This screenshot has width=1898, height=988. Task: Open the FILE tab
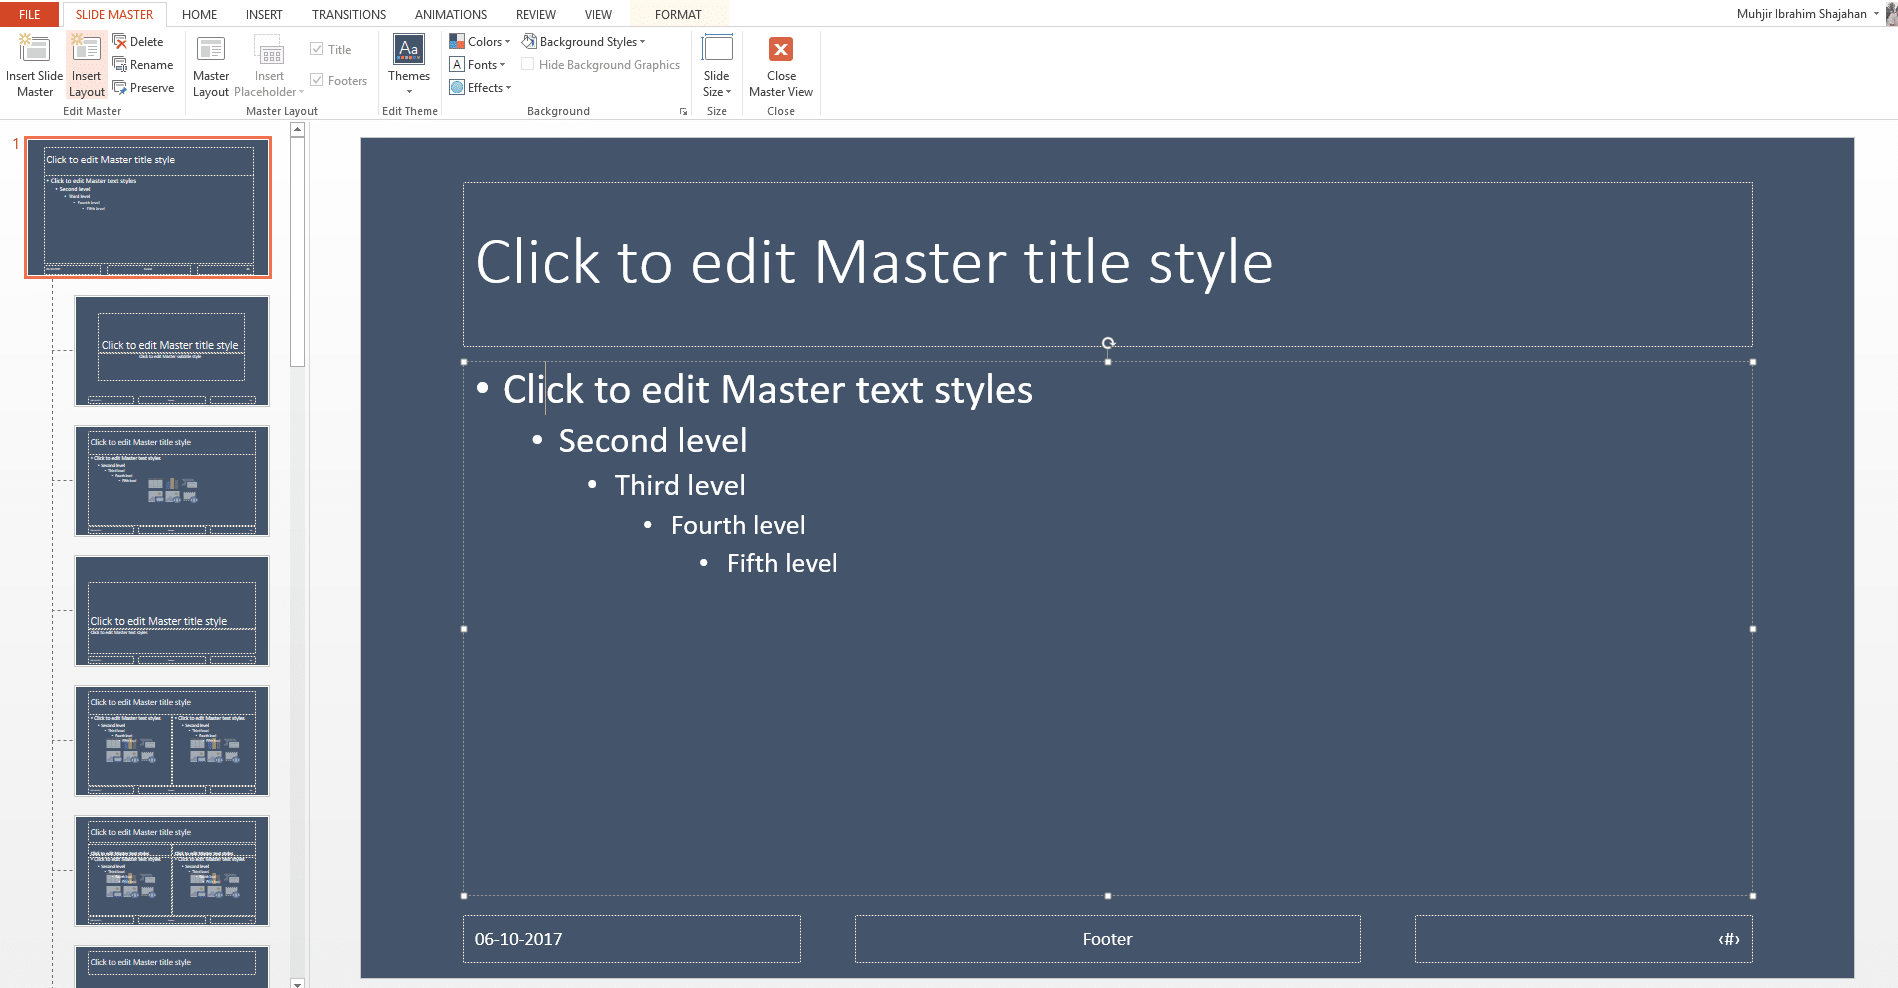[30, 14]
